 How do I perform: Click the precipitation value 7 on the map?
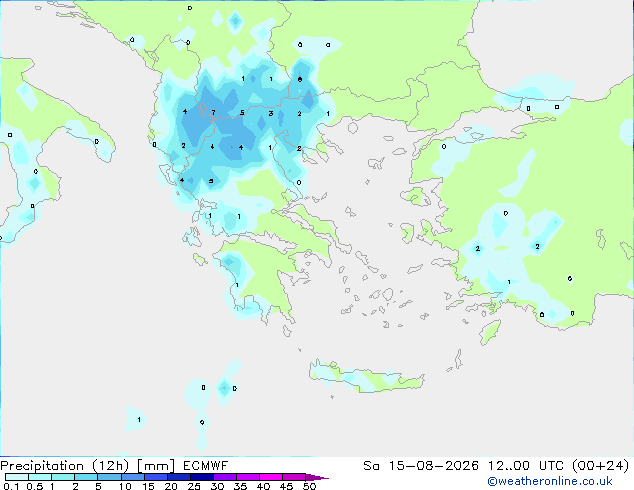[x=213, y=112]
